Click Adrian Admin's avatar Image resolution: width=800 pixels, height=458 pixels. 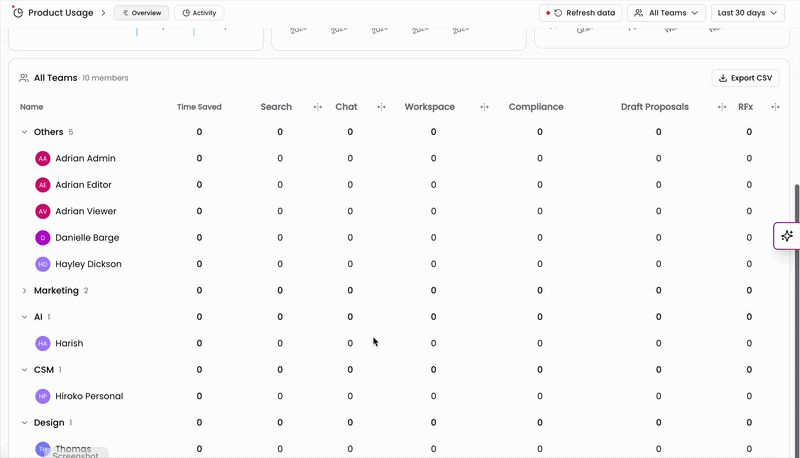click(43, 159)
